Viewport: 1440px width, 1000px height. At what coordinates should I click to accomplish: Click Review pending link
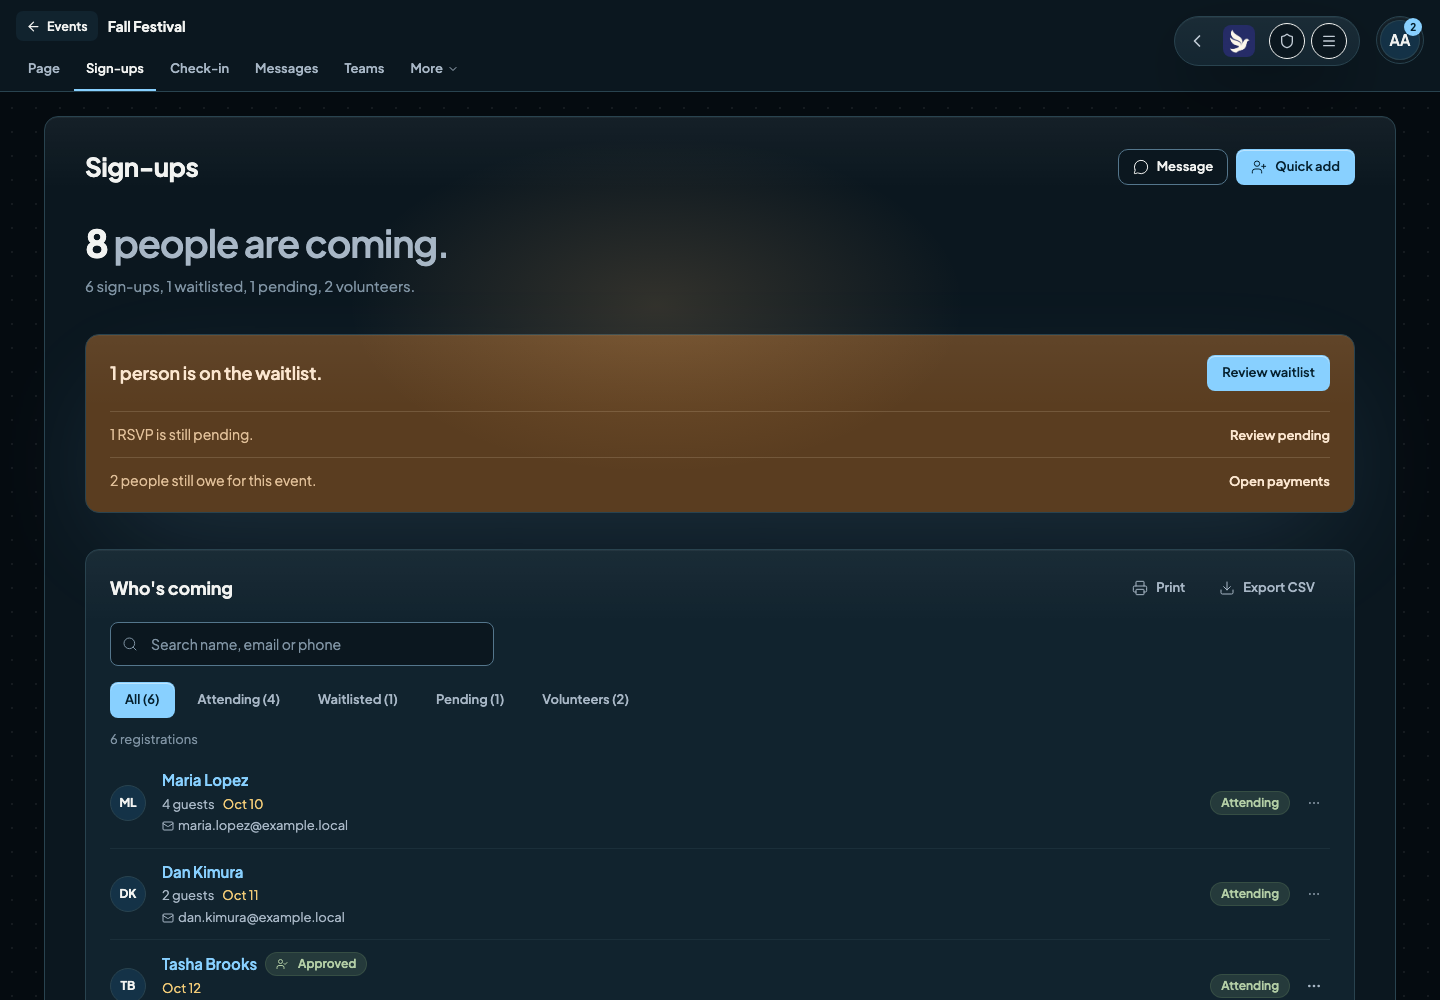point(1280,436)
